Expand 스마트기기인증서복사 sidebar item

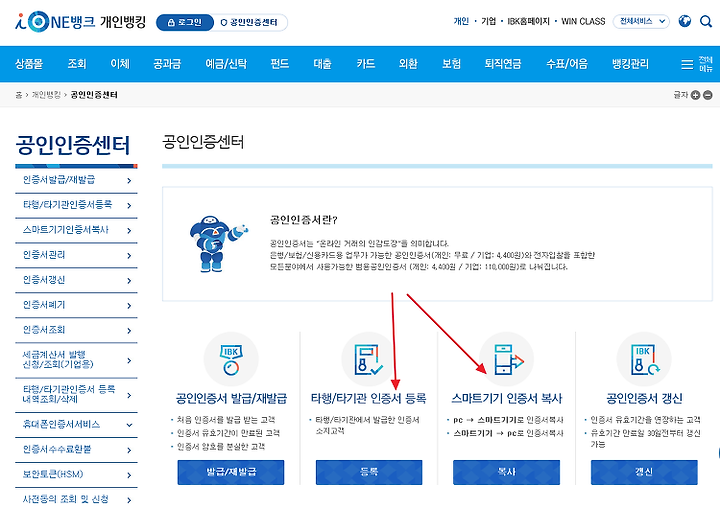[x=76, y=230]
